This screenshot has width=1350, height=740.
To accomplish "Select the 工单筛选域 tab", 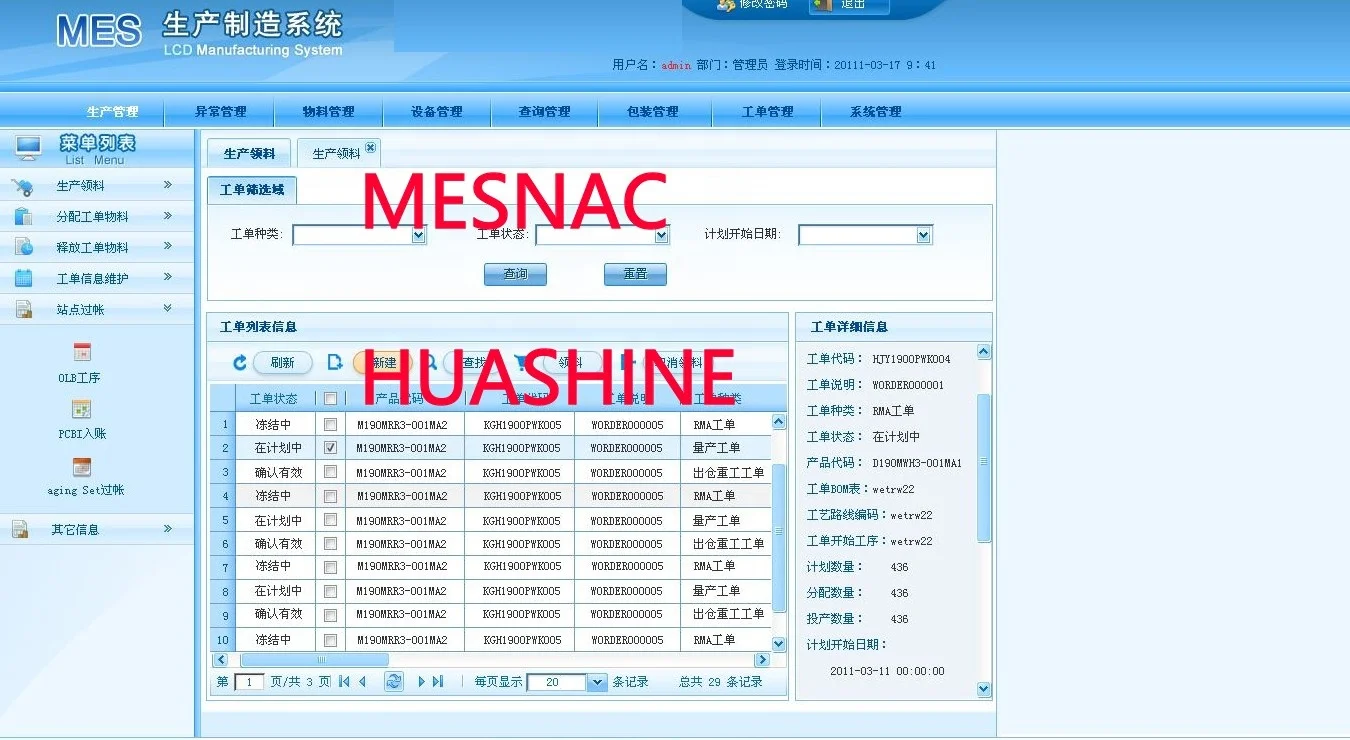I will [x=252, y=190].
